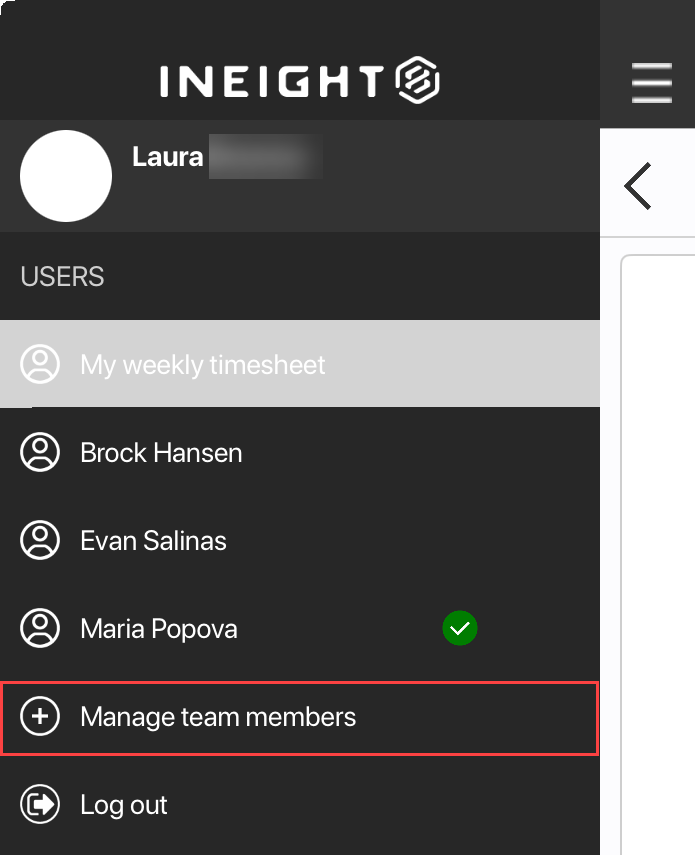Open My weekly timesheet
Image resolution: width=695 pixels, height=855 pixels.
point(203,365)
